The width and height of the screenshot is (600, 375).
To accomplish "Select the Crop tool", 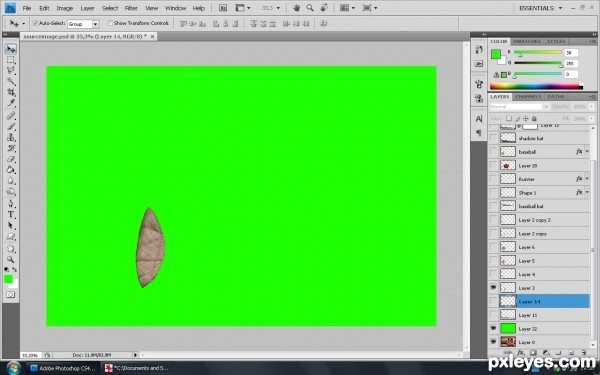I will (11, 92).
